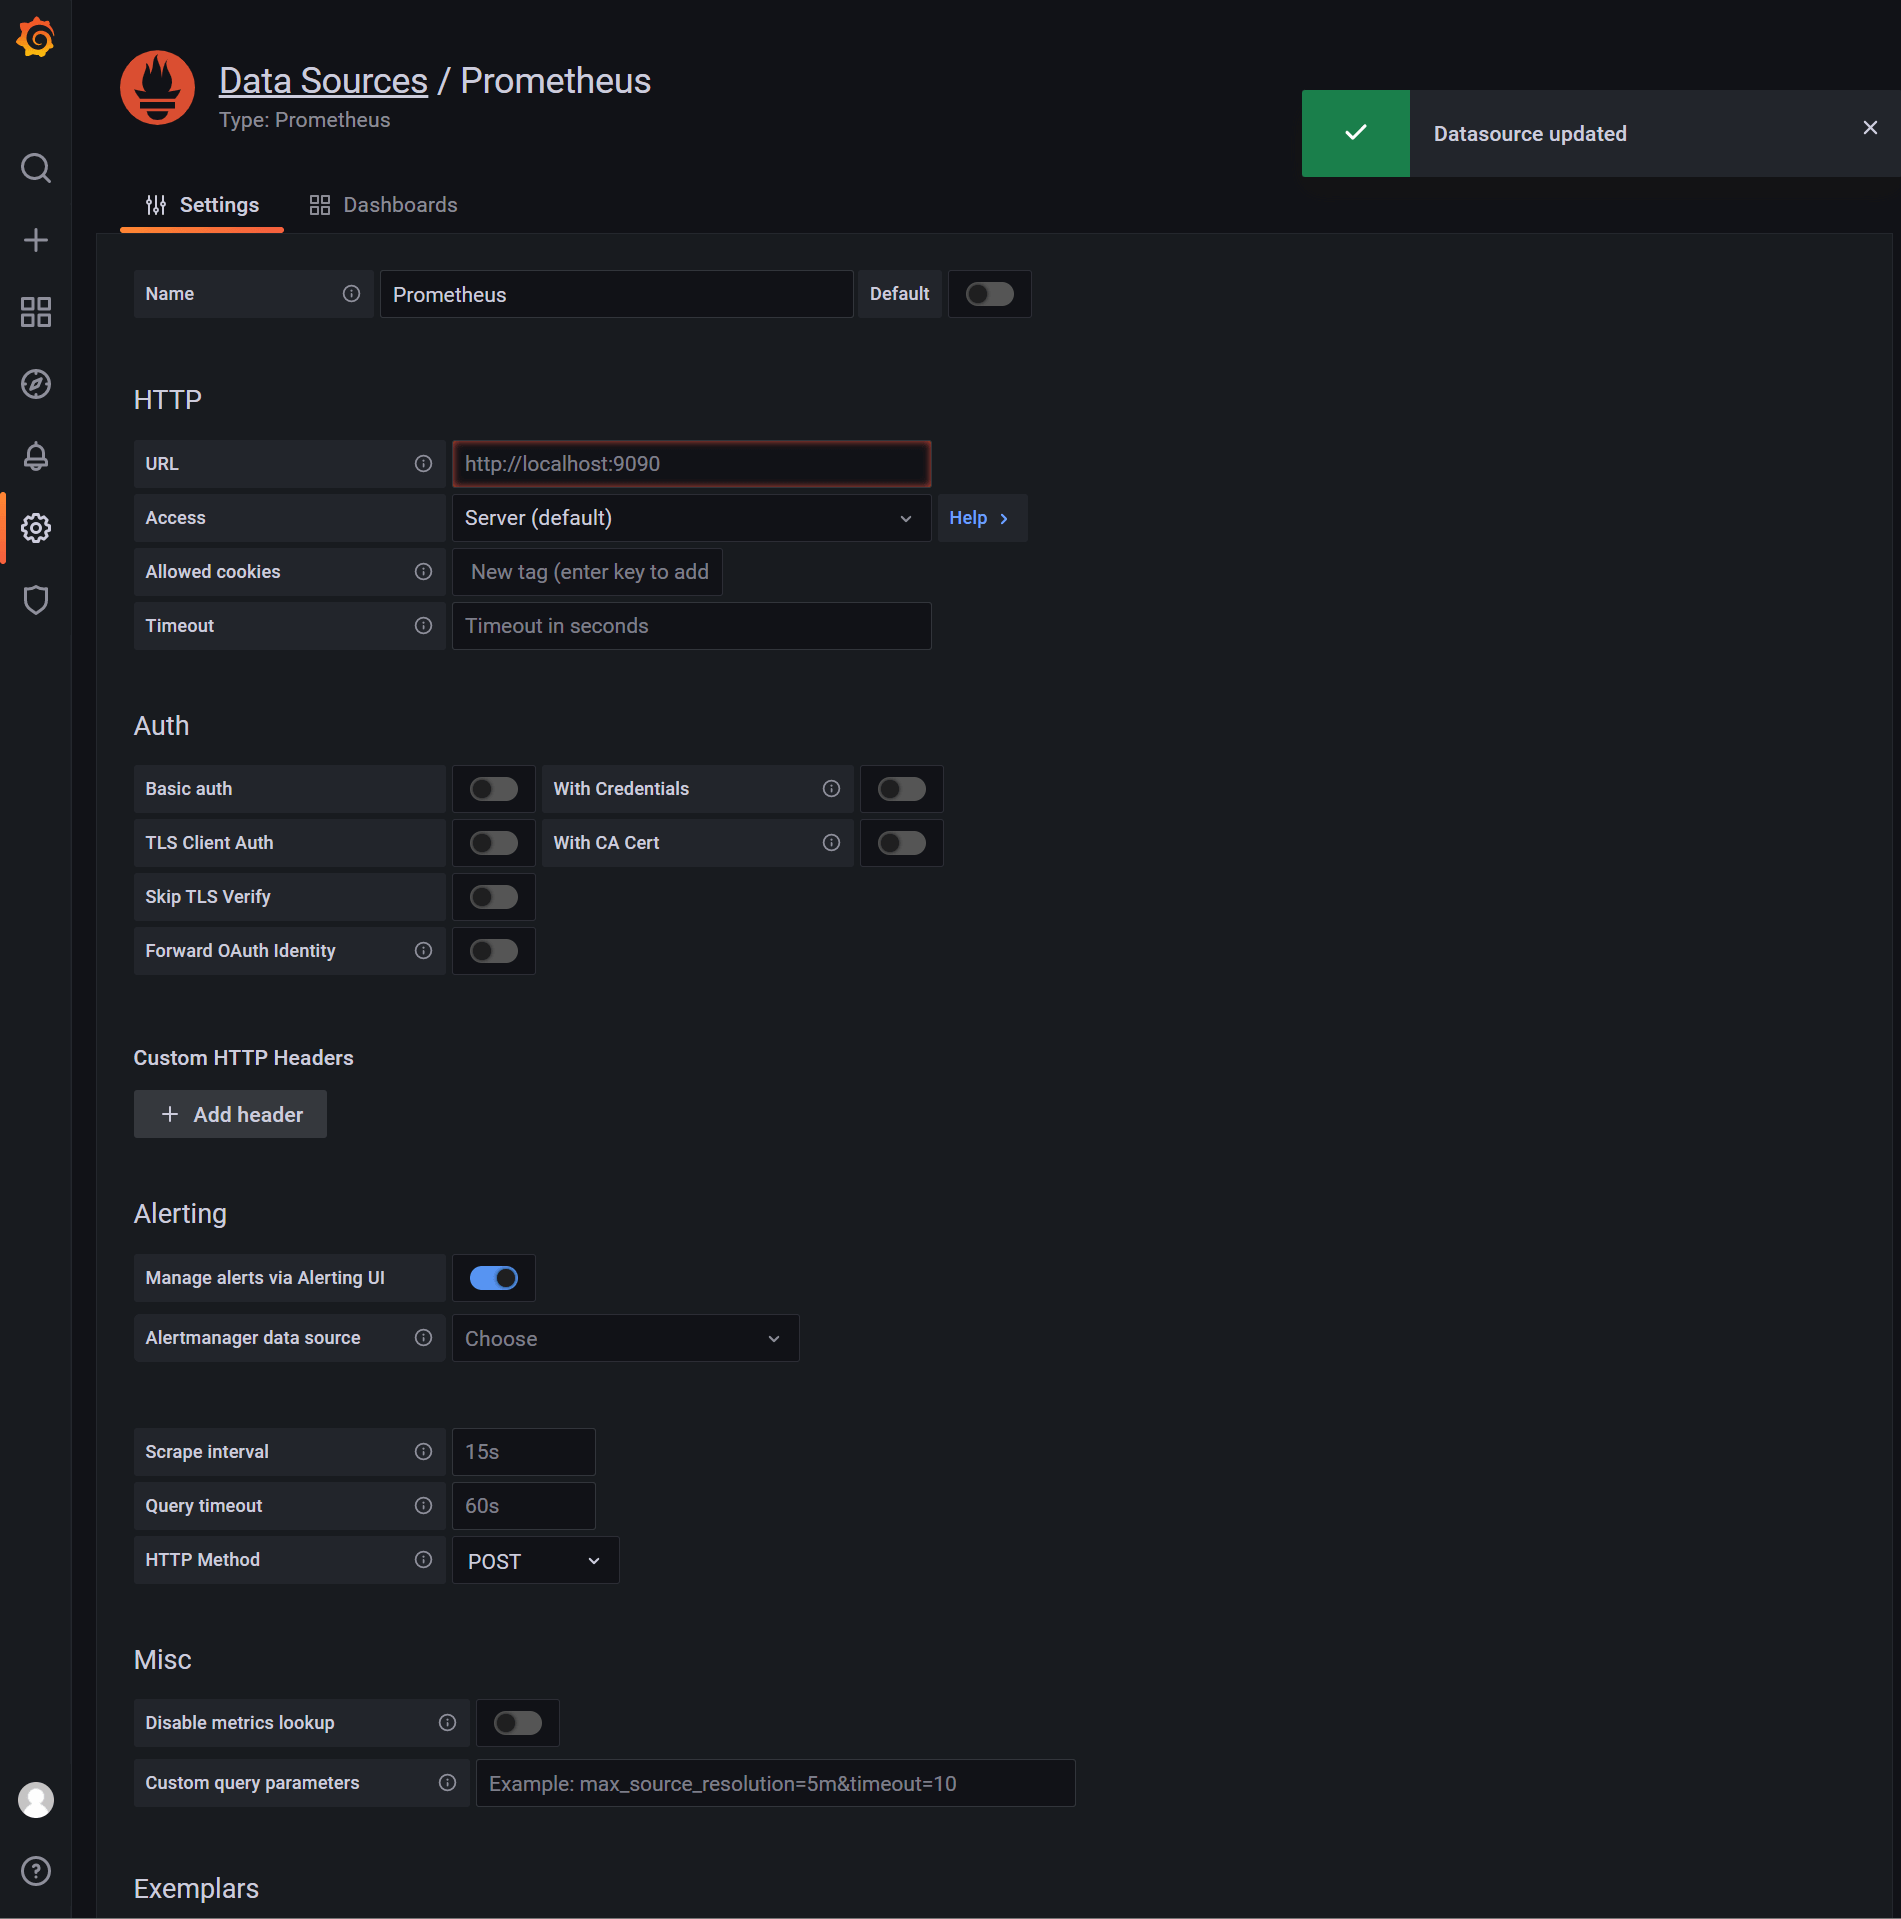The width and height of the screenshot is (1901, 1919).
Task: Click the Query timeout input field
Action: pyautogui.click(x=524, y=1506)
